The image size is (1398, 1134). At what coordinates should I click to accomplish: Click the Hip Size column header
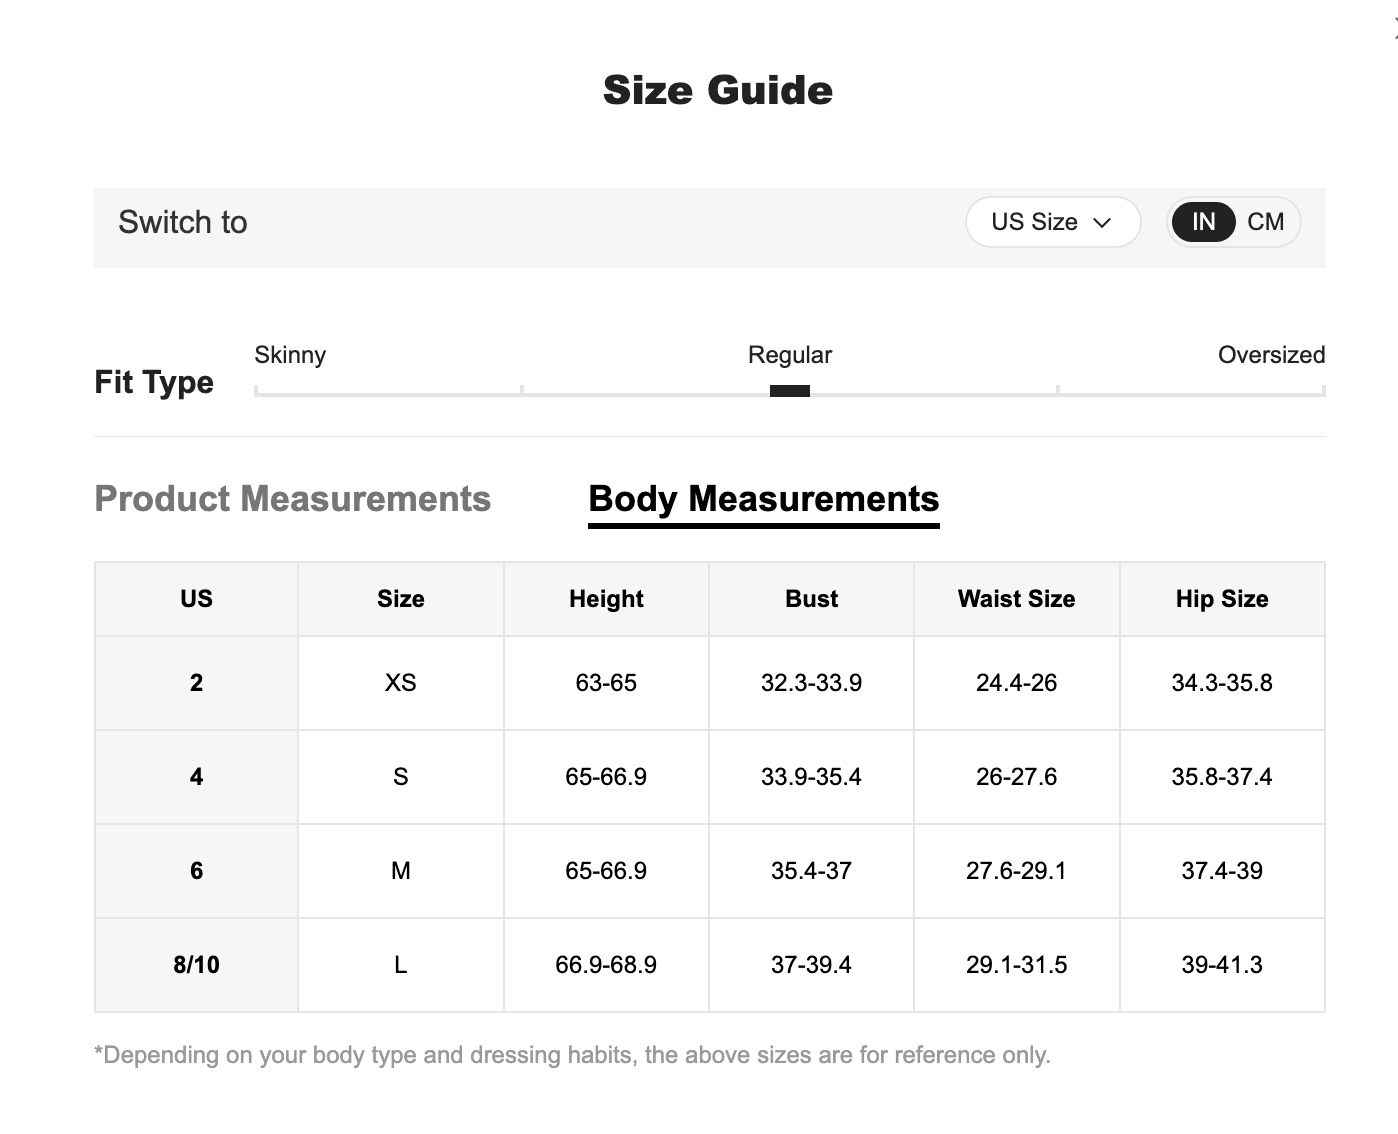(x=1221, y=599)
